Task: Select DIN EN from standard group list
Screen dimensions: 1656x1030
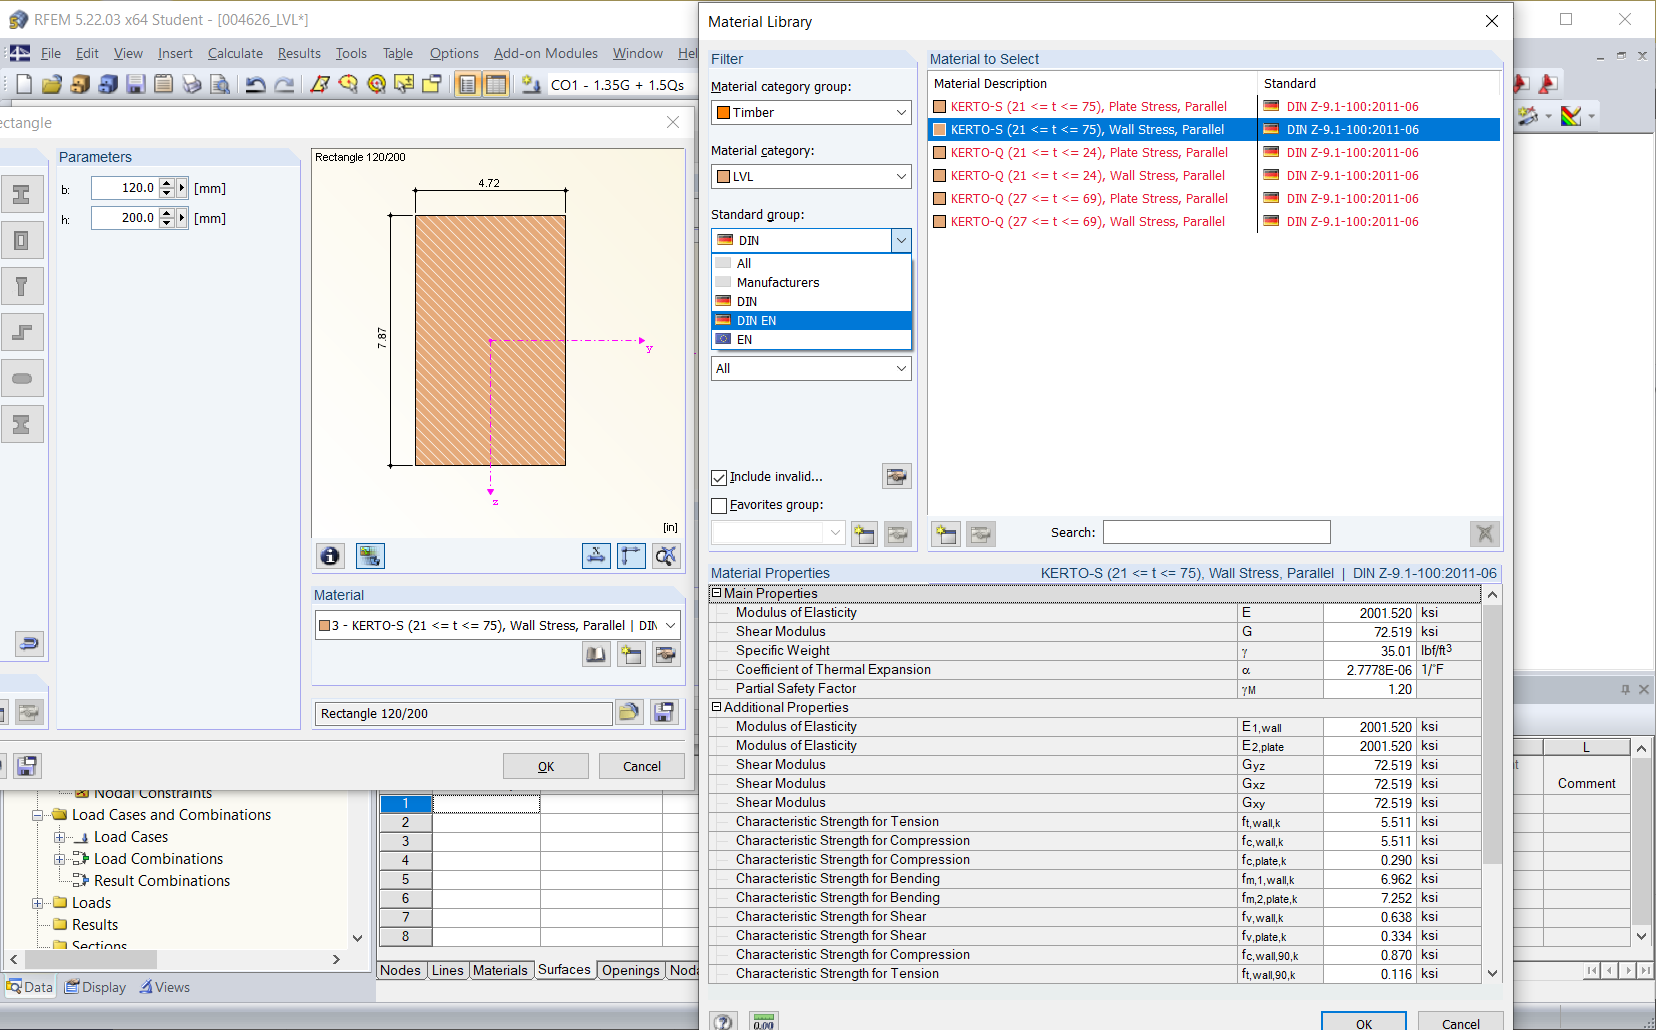Action: (756, 321)
